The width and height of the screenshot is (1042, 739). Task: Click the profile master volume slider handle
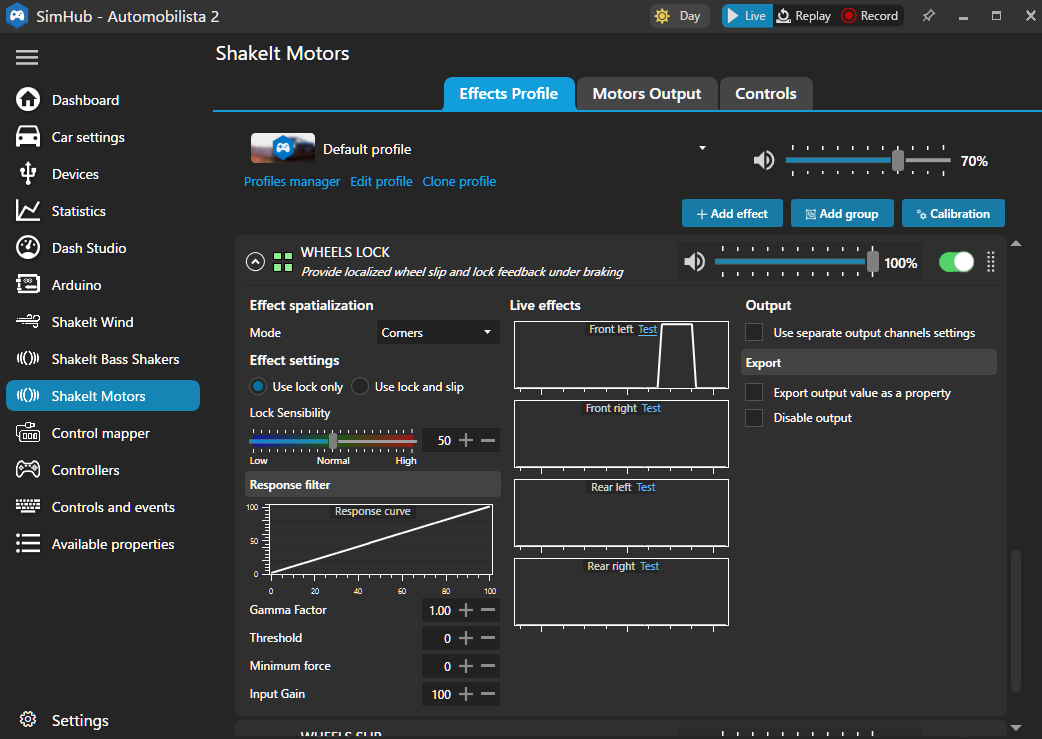[898, 160]
